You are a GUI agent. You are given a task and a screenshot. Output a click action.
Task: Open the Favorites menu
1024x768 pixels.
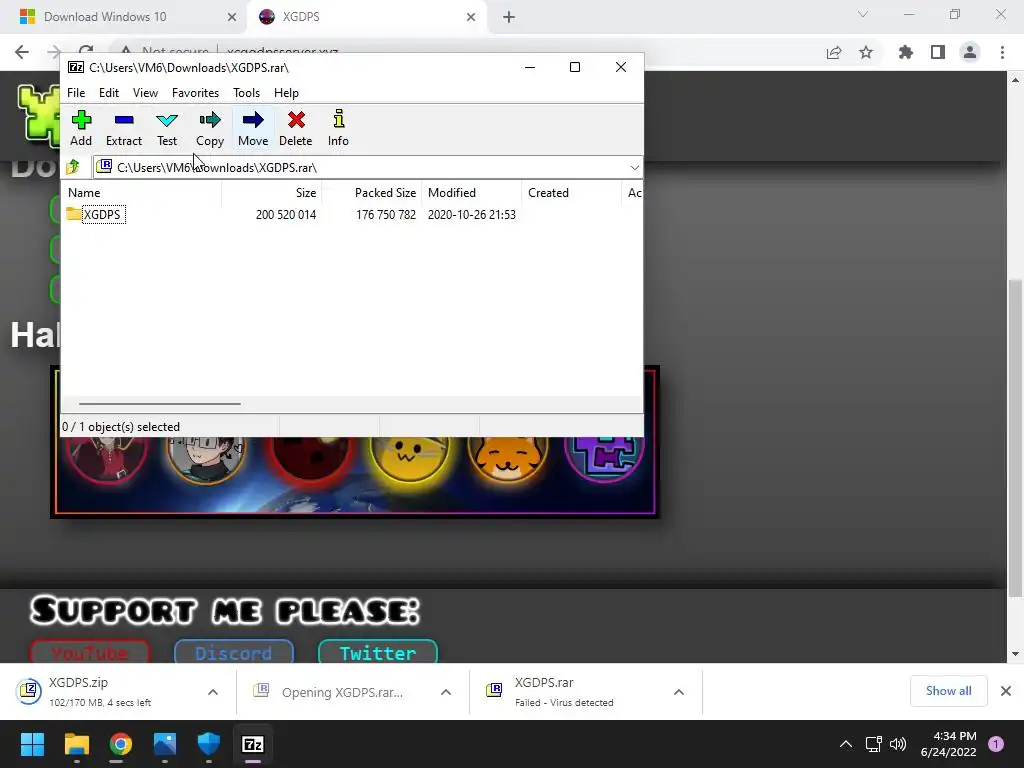tap(195, 93)
